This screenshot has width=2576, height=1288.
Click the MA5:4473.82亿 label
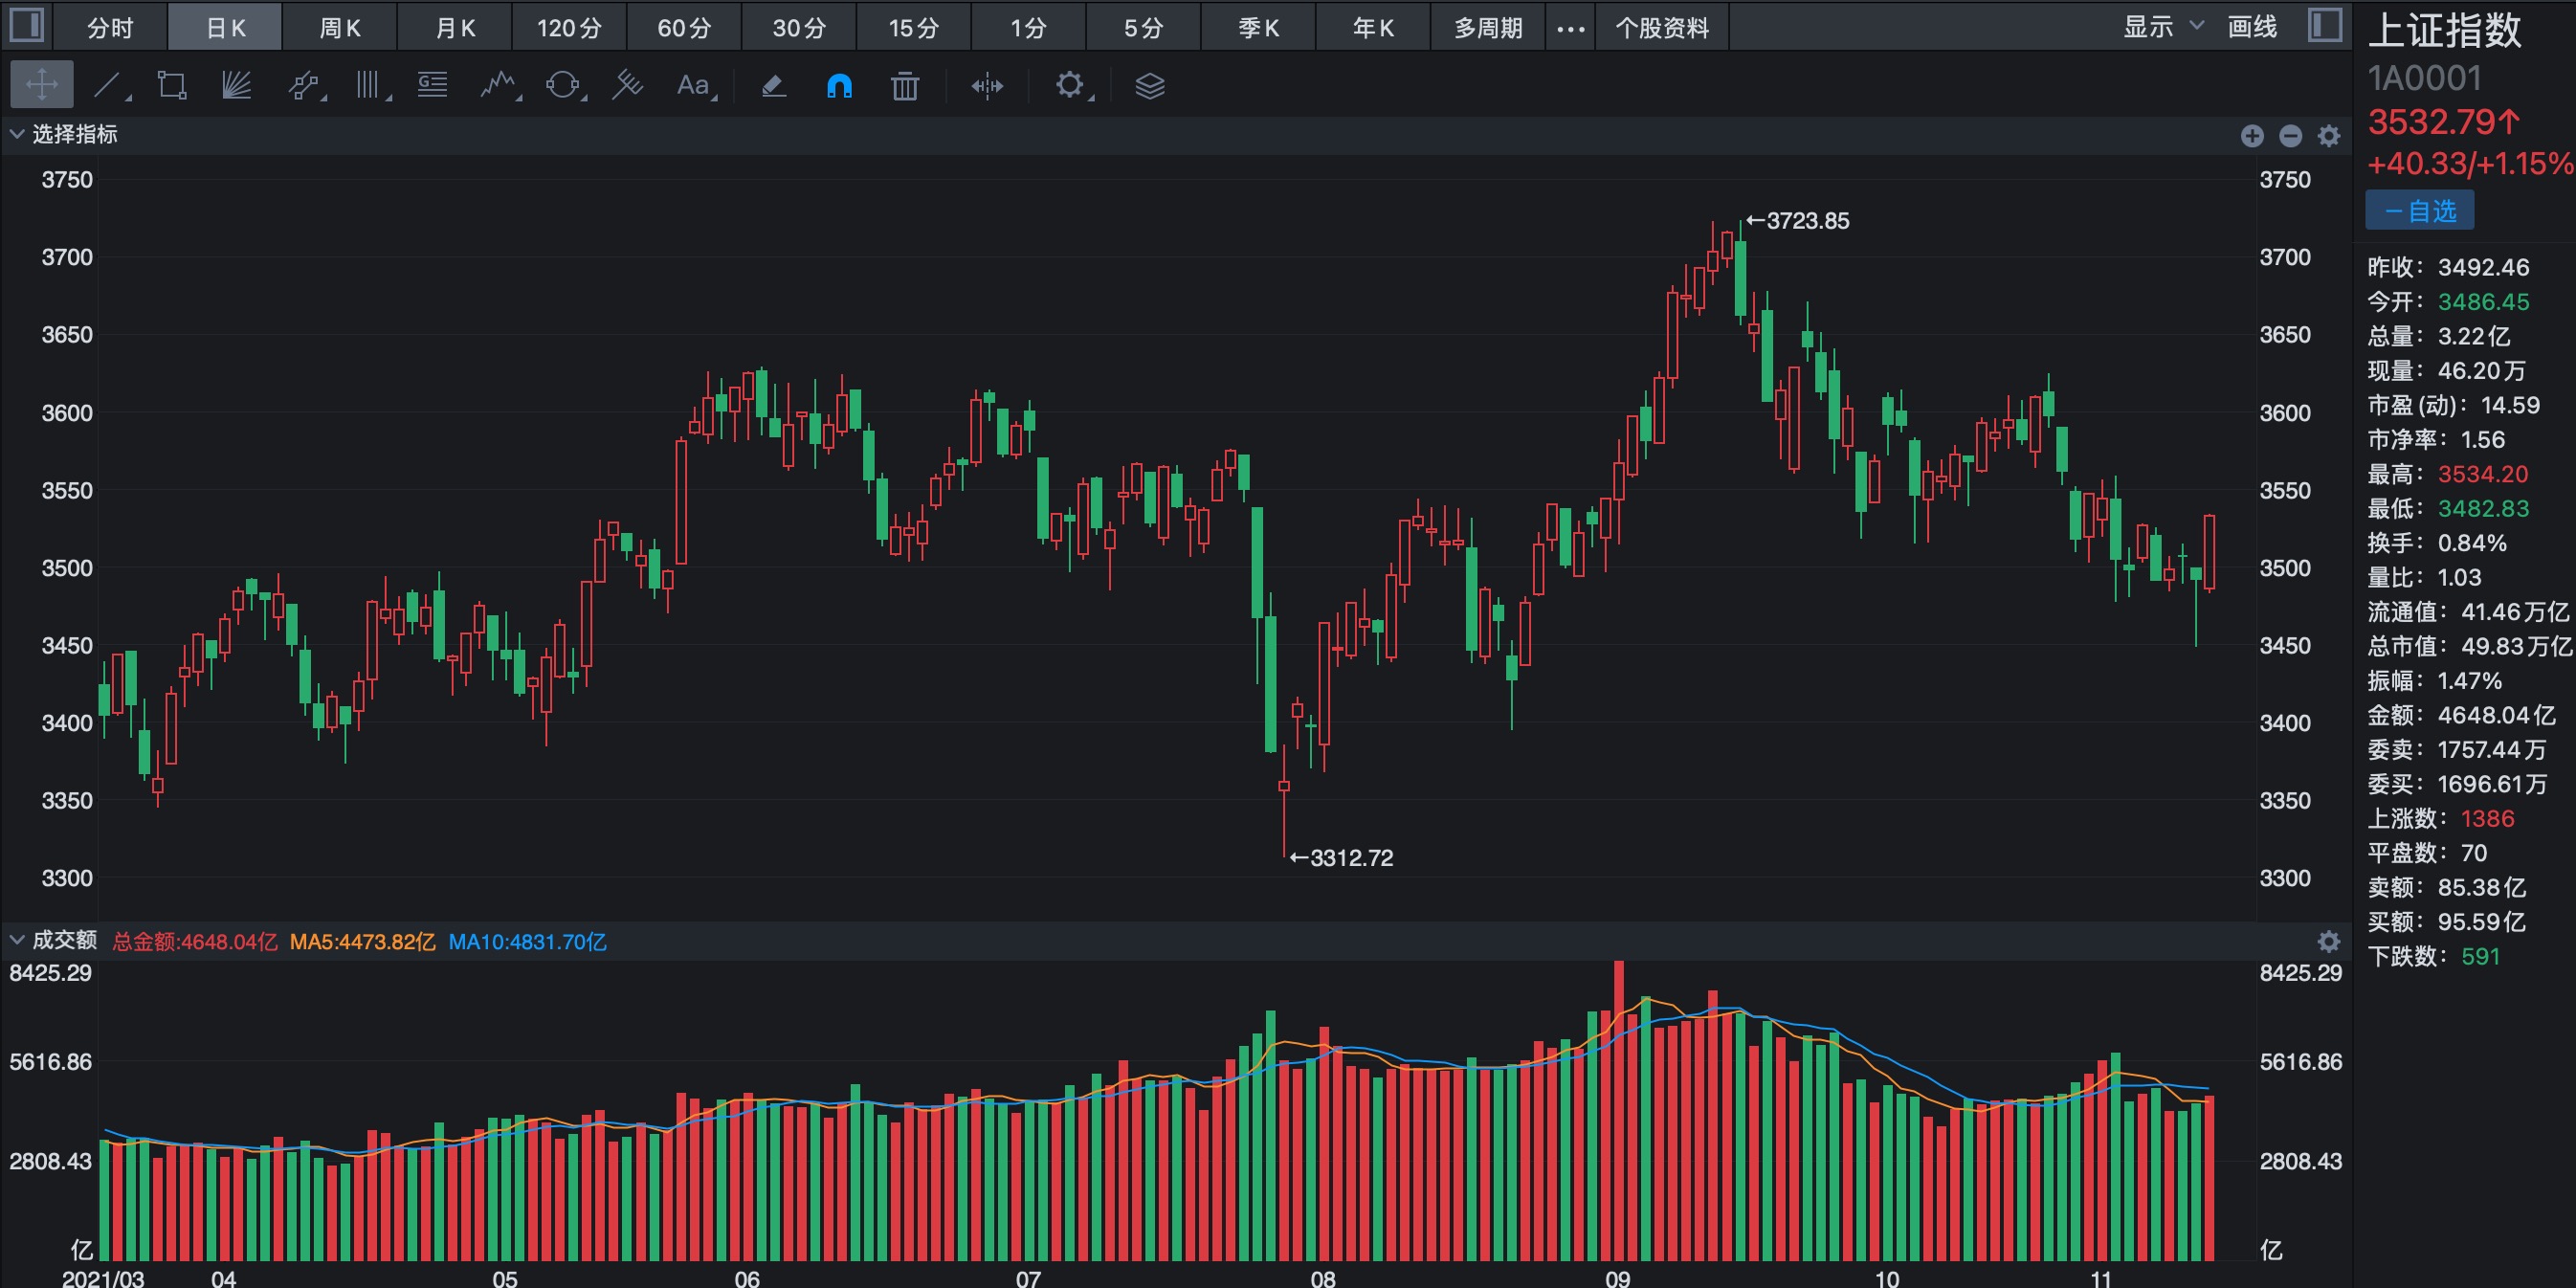pyautogui.click(x=362, y=941)
